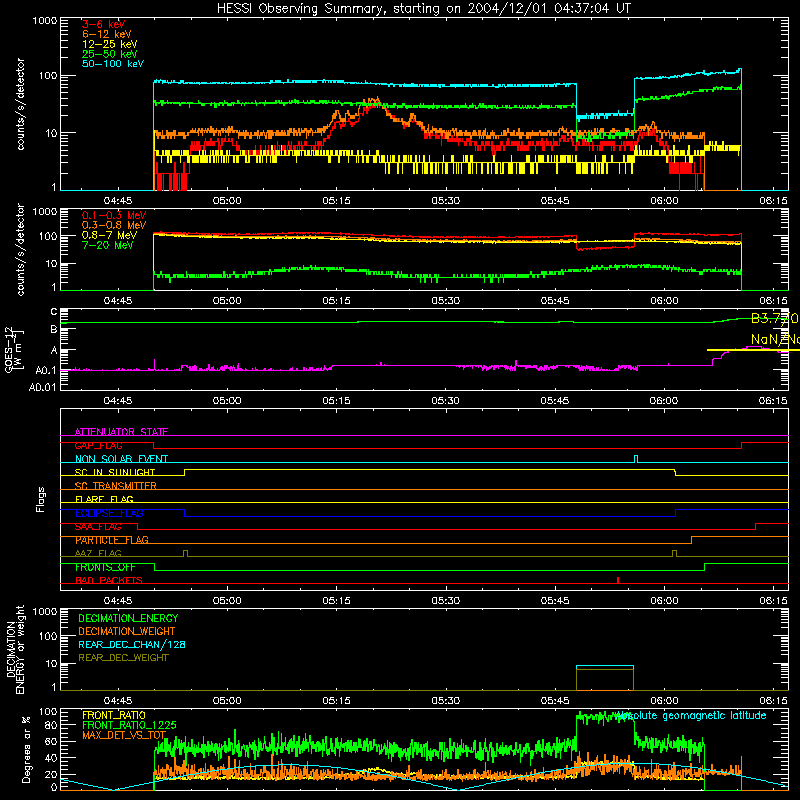This screenshot has width=800, height=800.
Task: Click the 0.3-0.8 MeV legend entry
Action: pos(114,225)
